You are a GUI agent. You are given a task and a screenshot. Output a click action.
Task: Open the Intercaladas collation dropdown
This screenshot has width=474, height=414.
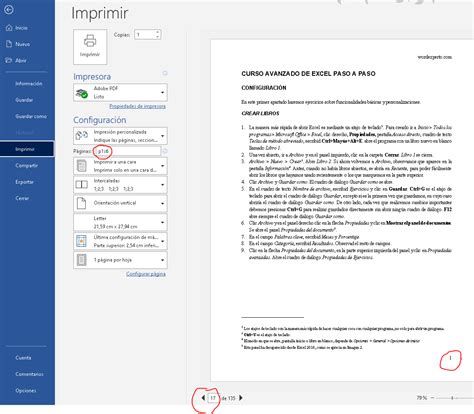[x=120, y=185]
